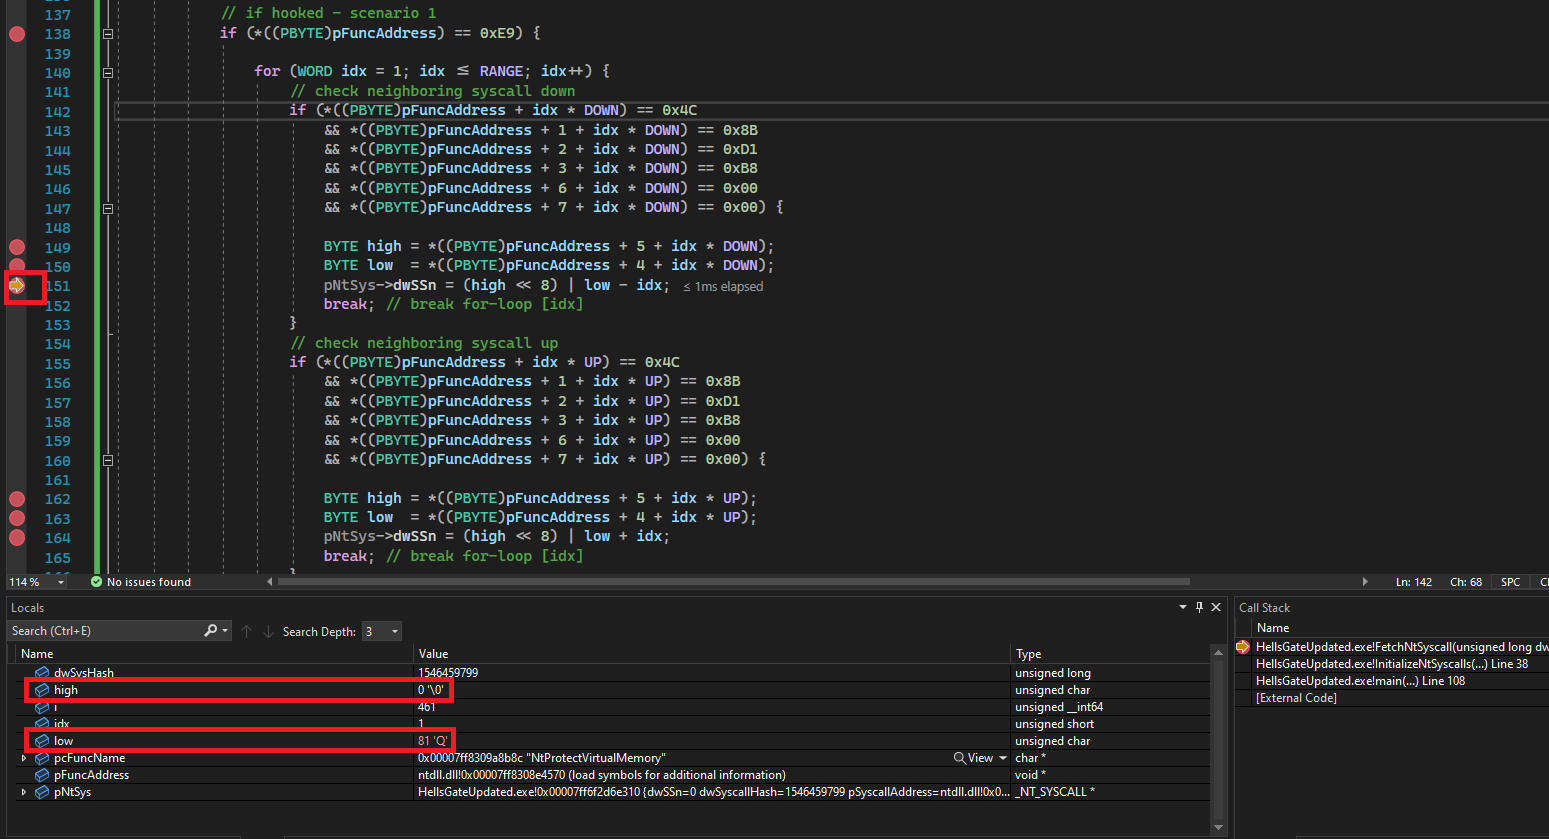Image resolution: width=1549 pixels, height=839 pixels.
Task: Select the Call Stack panel title
Action: pyautogui.click(x=1264, y=608)
